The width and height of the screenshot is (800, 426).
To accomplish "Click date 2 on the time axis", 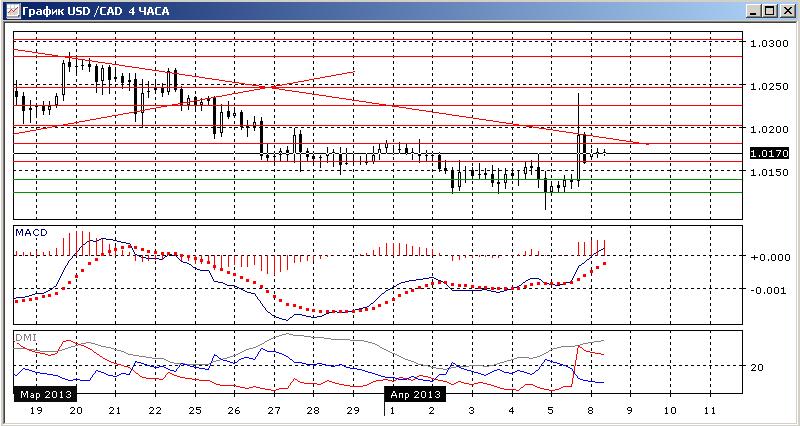I will [432, 410].
